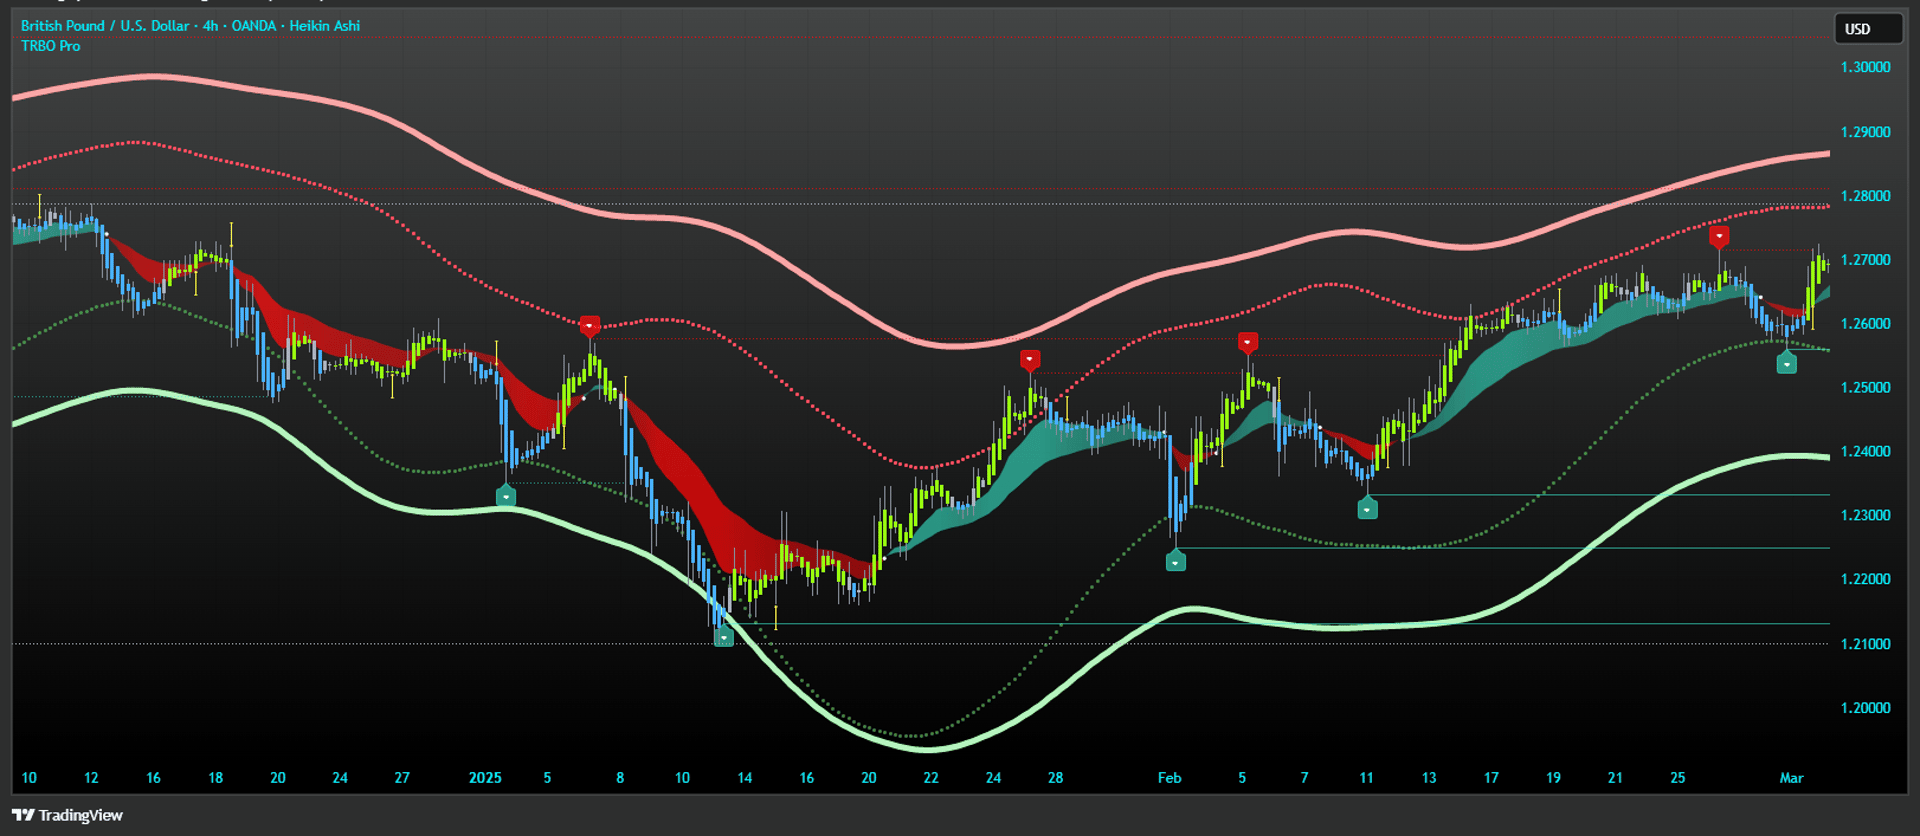Click the 19 date label on the time axis
The height and width of the screenshot is (836, 1920).
[1553, 778]
